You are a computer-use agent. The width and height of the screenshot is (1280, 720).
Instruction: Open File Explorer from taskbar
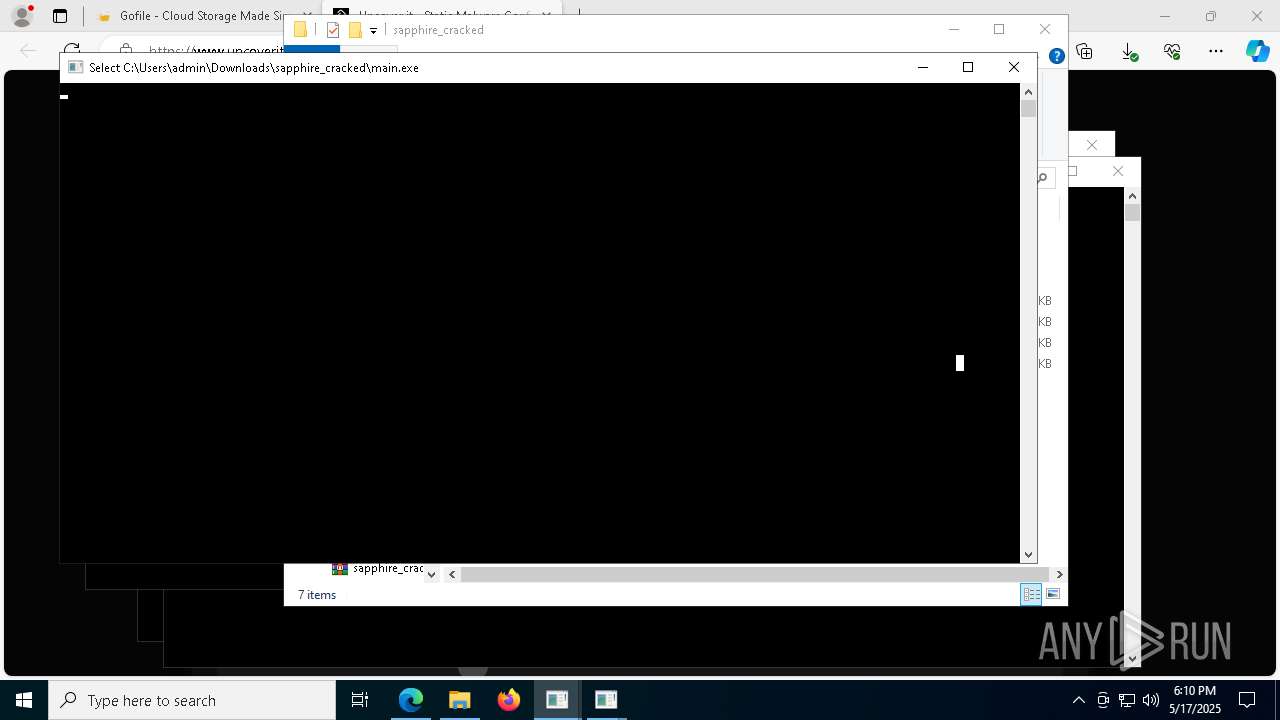point(459,700)
